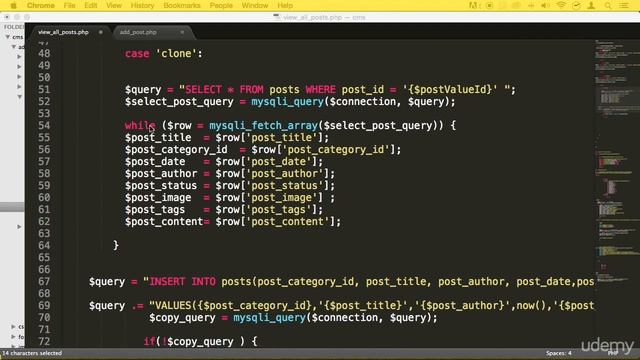Click '$post_status' variable on line 59
The height and width of the screenshot is (360, 640).
pyautogui.click(x=161, y=186)
